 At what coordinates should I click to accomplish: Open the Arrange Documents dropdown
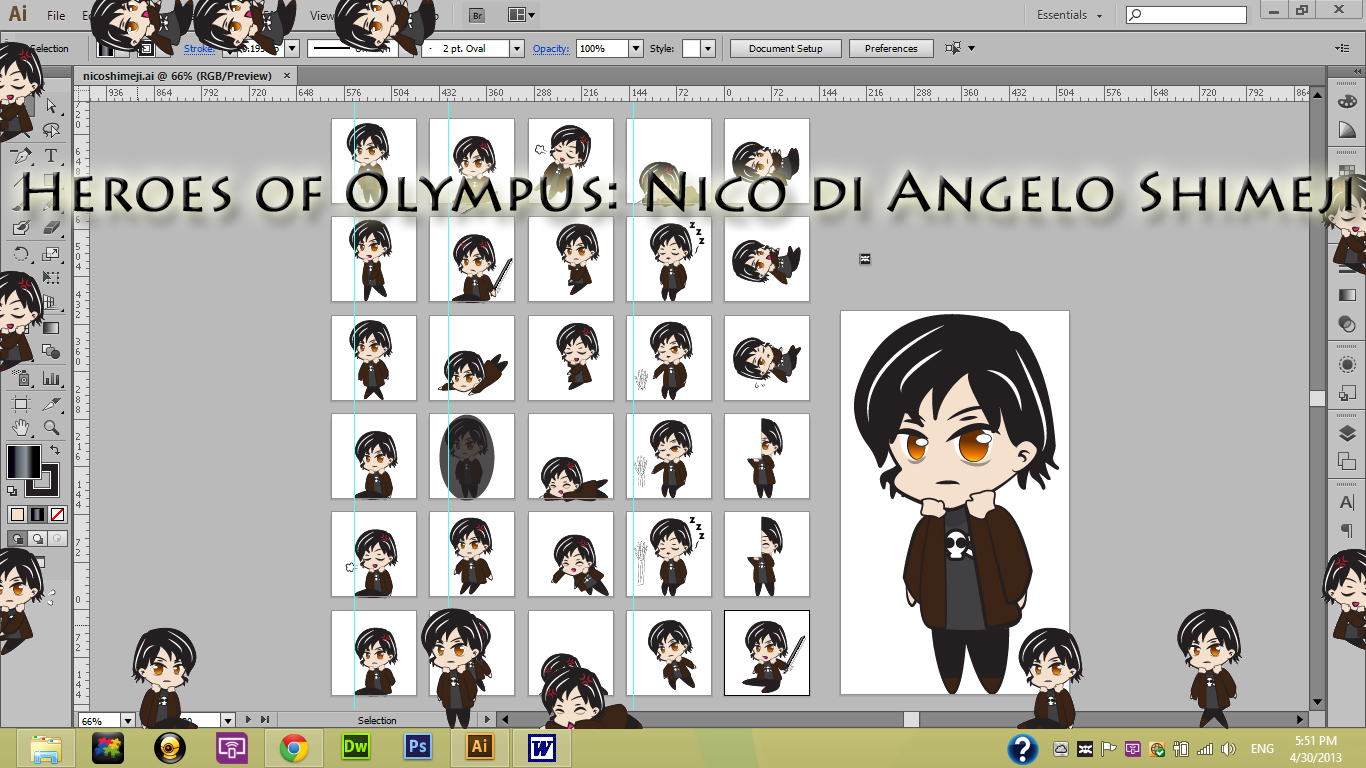click(x=521, y=15)
